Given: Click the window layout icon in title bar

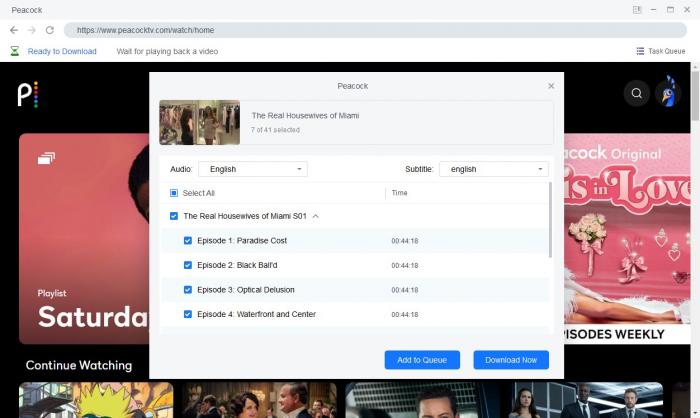Looking at the screenshot, I should pos(637,10).
